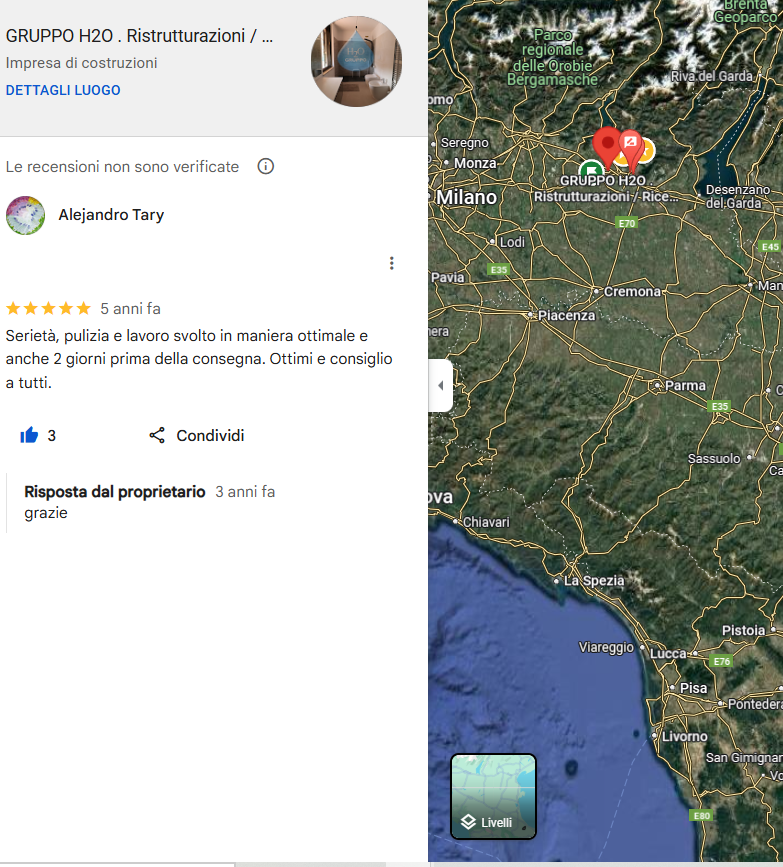The height and width of the screenshot is (867, 783).
Task: Open reviewer name Alejandro Tary
Action: 111,215
